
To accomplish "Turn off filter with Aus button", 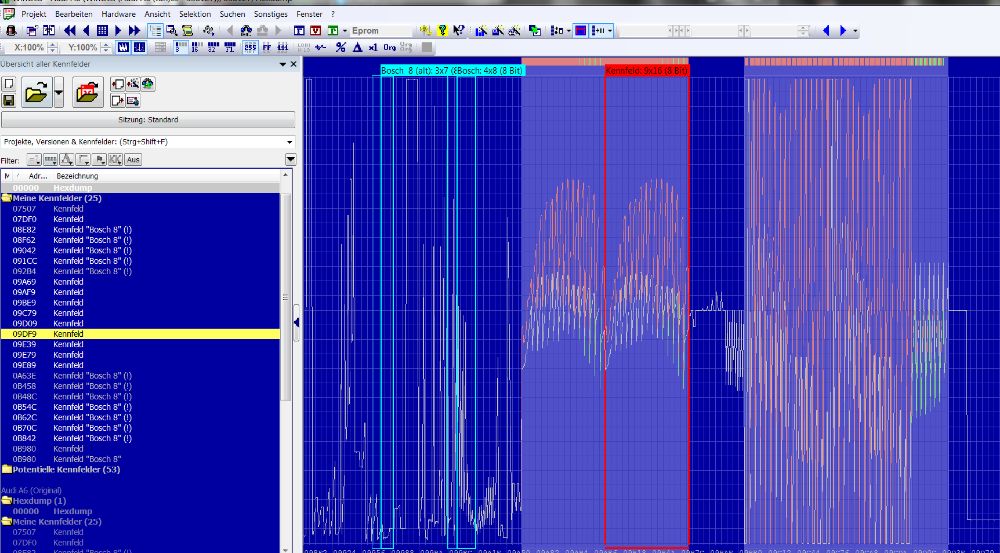I will (132, 160).
